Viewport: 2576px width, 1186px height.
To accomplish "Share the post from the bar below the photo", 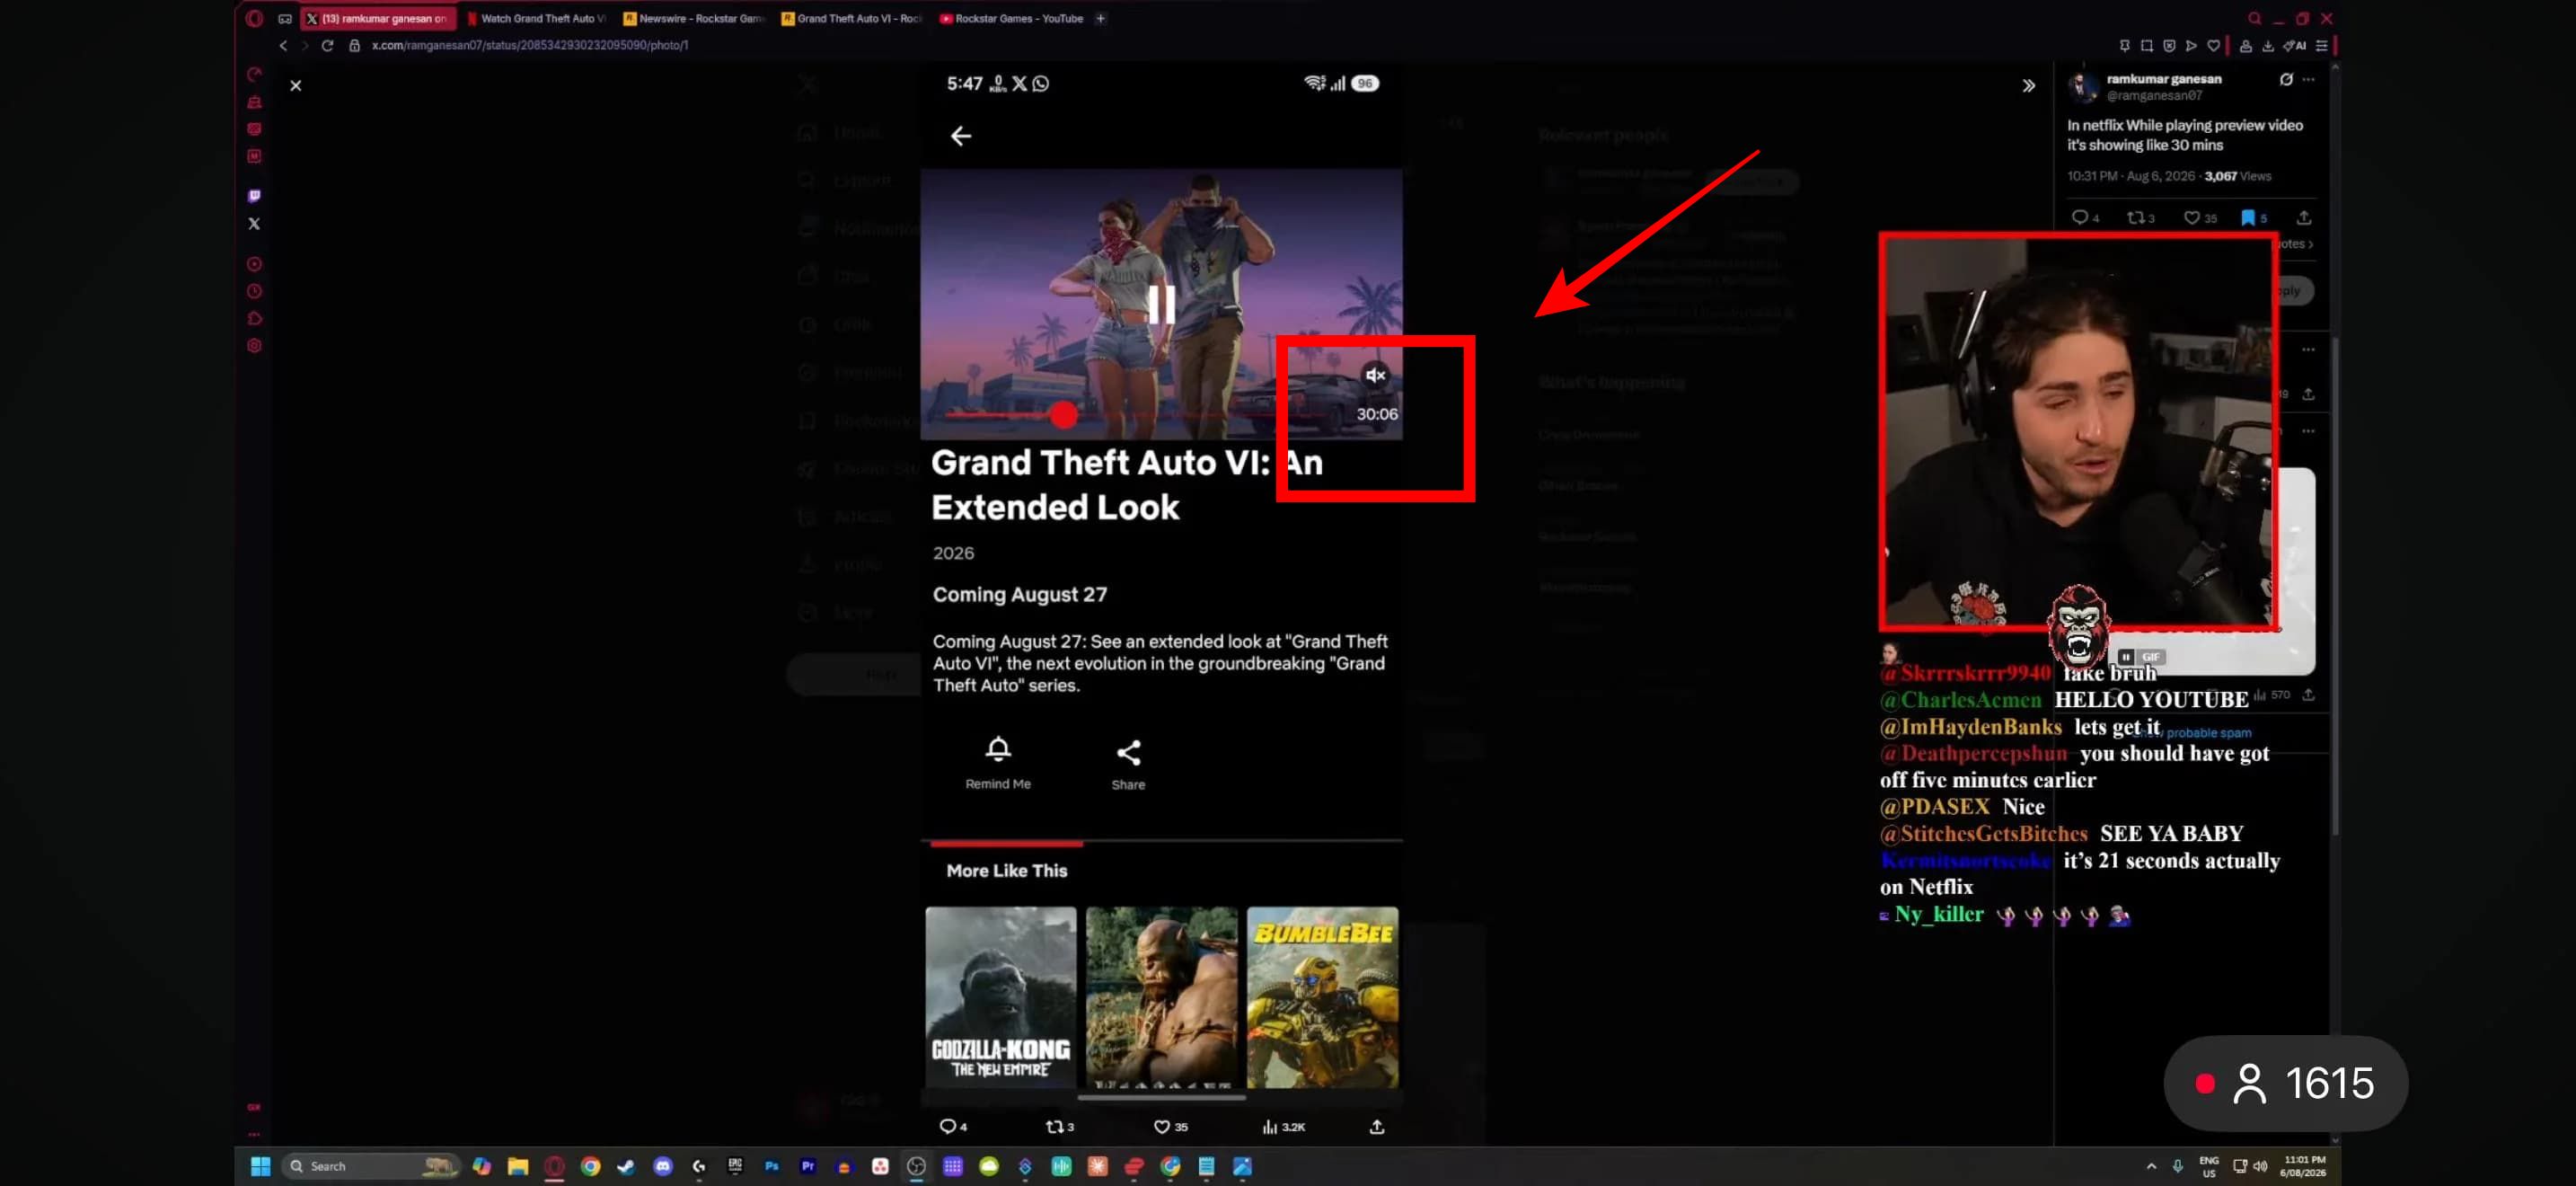I will [x=1377, y=1127].
